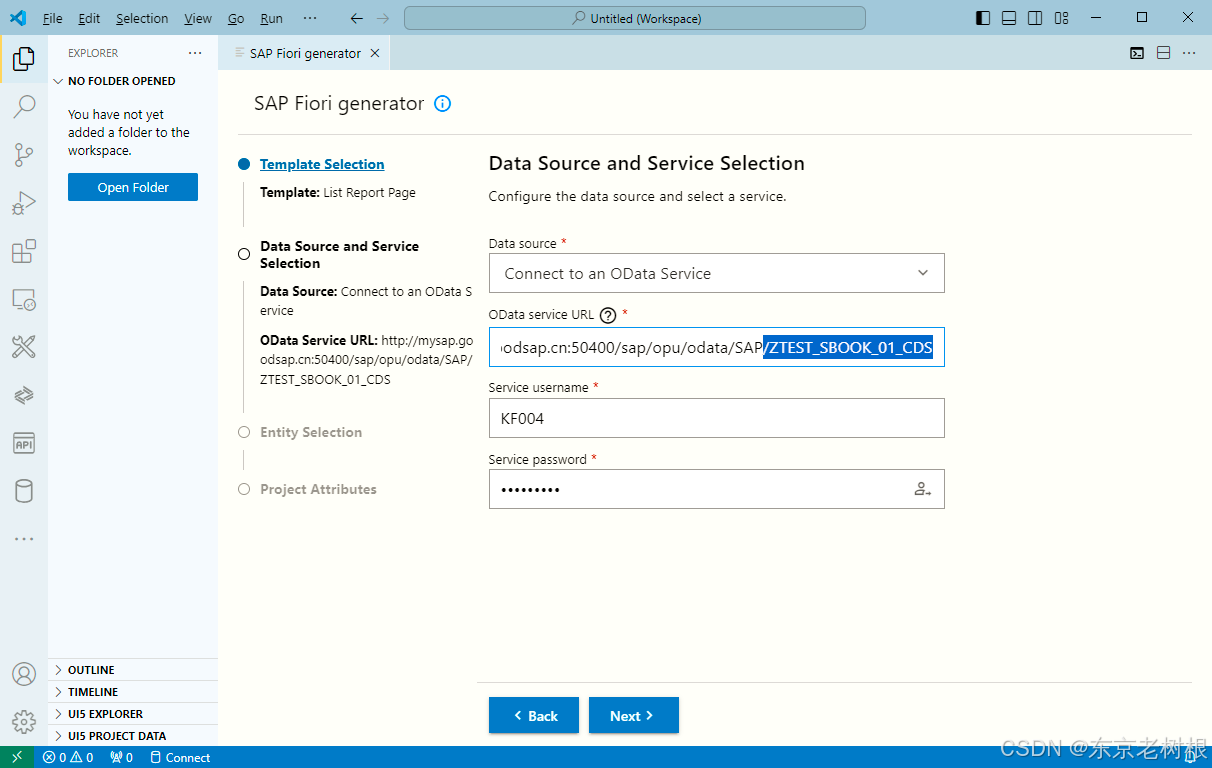Click the Service password field

tap(716, 489)
